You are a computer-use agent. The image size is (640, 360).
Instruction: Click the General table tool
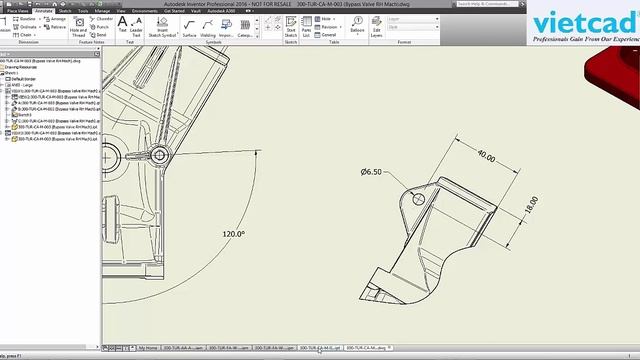pyautogui.click(x=325, y=35)
